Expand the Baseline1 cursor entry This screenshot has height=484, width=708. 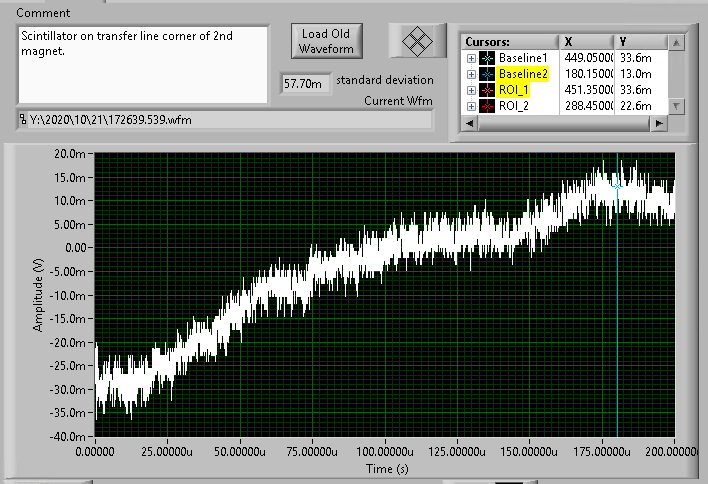(x=471, y=58)
